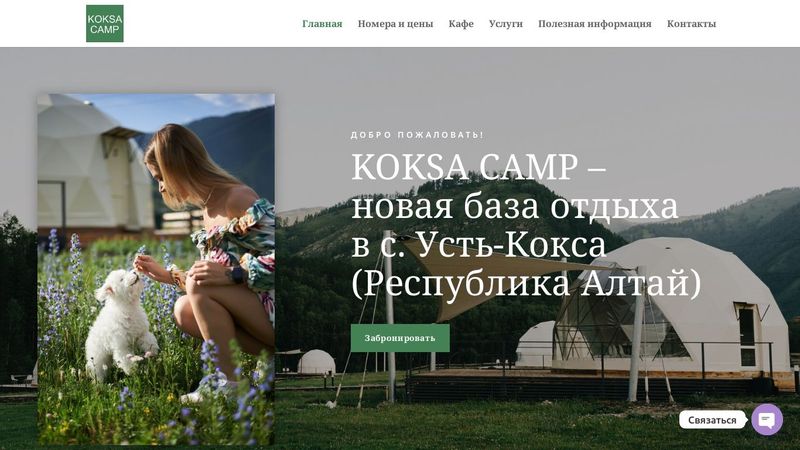Open the purple chat bubble icon
The width and height of the screenshot is (800, 450).
pos(767,419)
